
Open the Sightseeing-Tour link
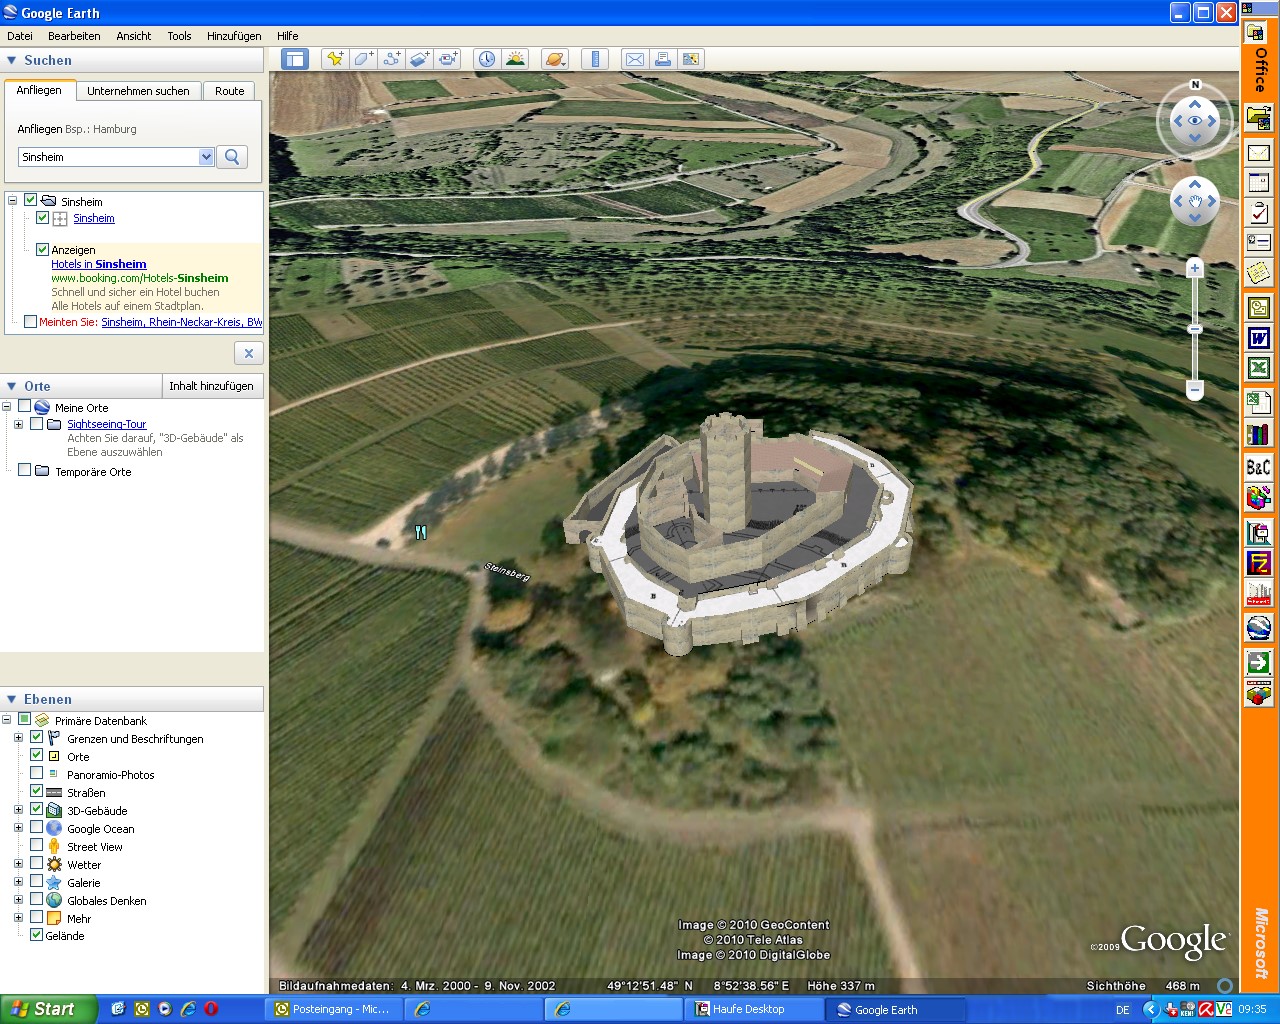[x=107, y=424]
